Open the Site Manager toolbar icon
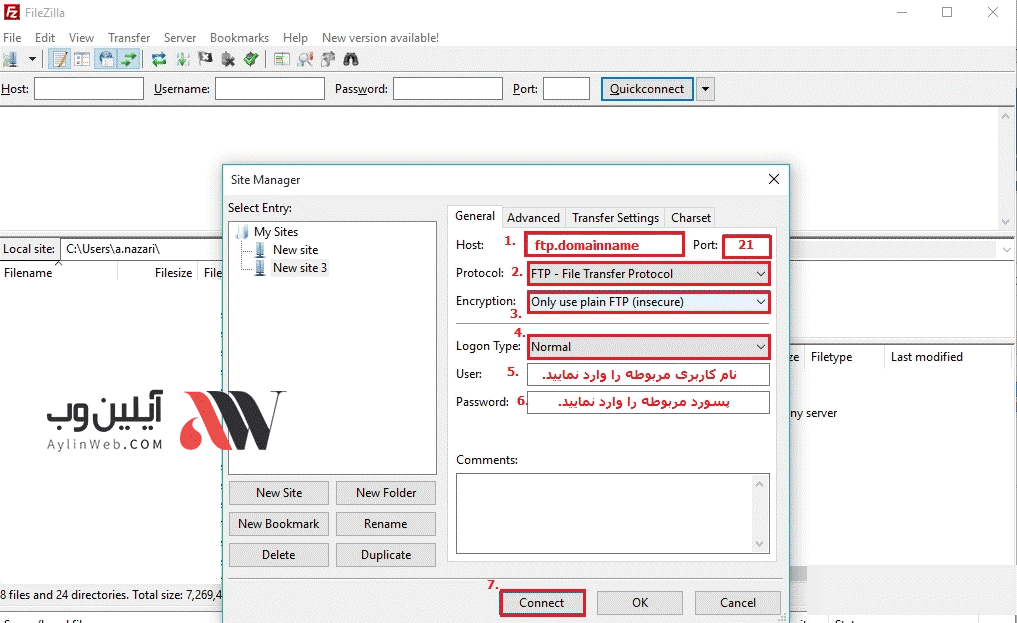 tap(10, 60)
